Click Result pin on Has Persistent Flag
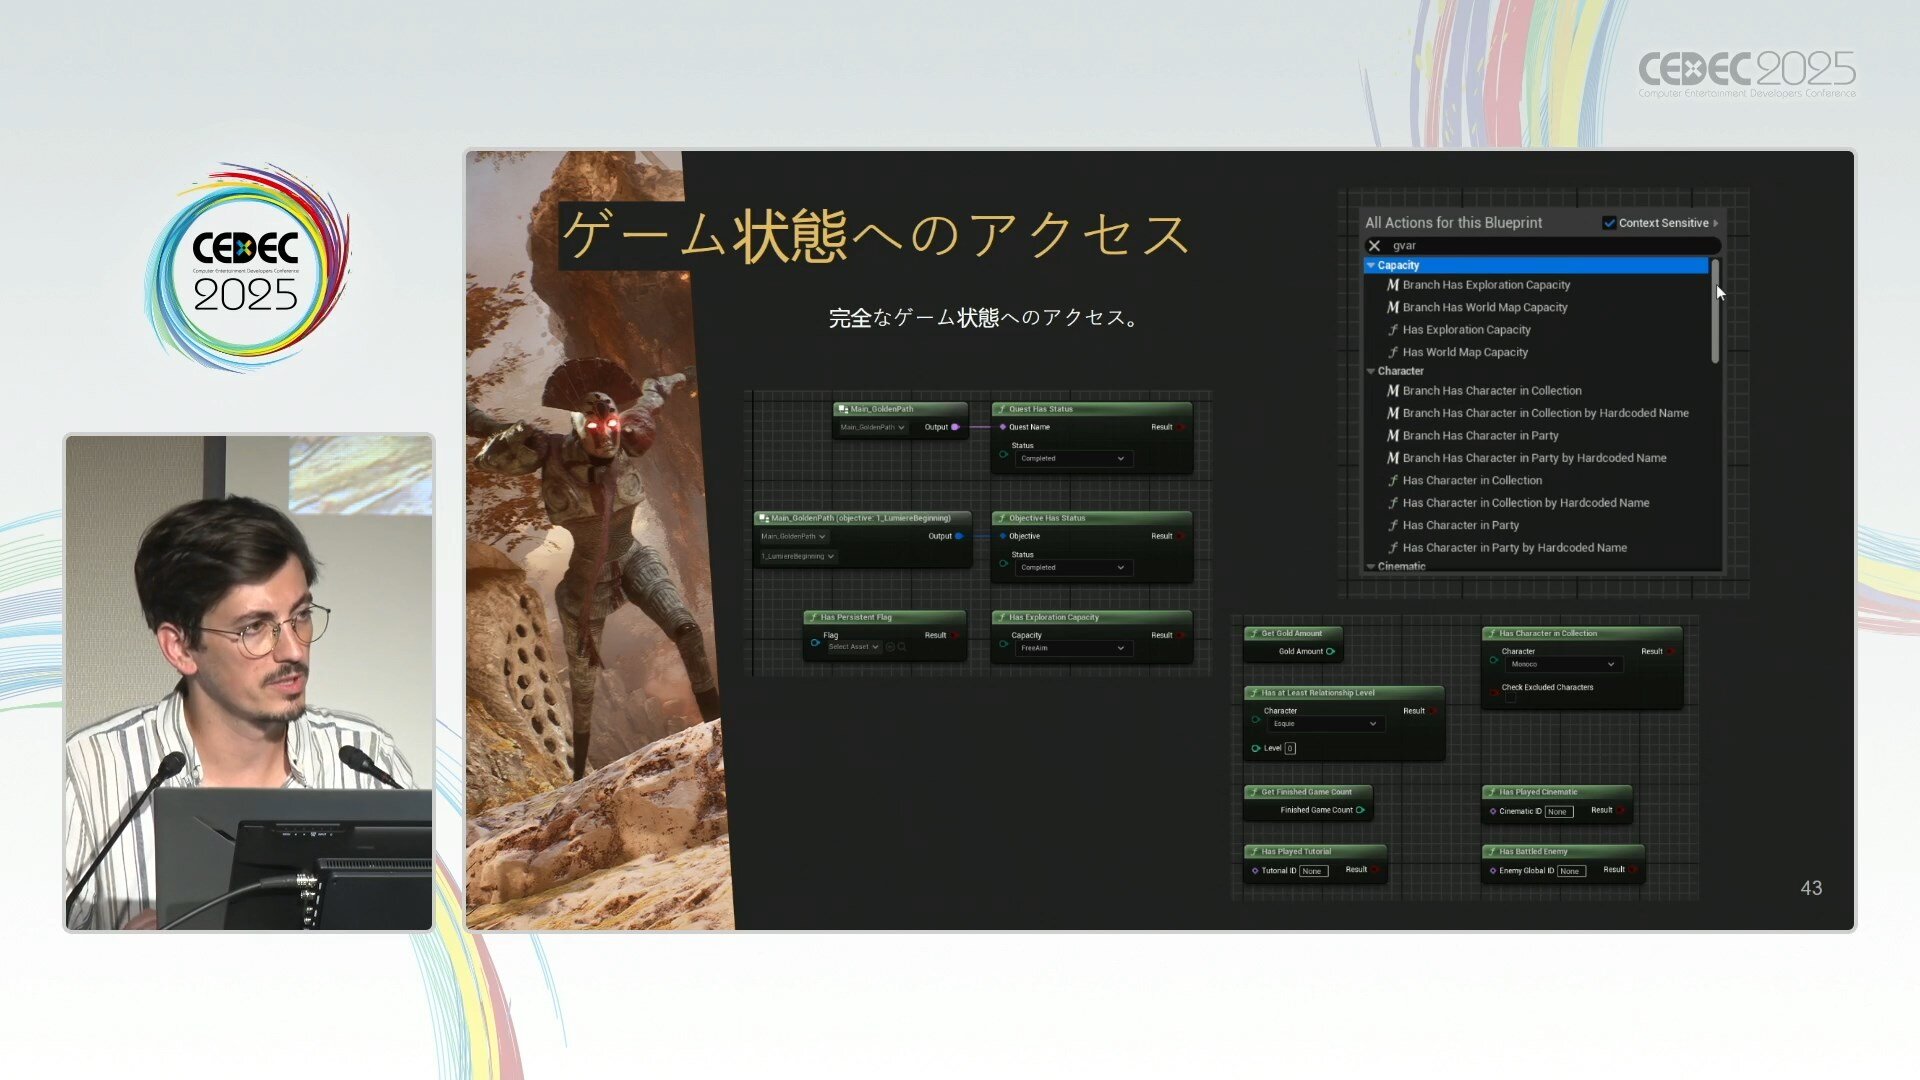Image resolution: width=1920 pixels, height=1080 pixels. pos(955,636)
